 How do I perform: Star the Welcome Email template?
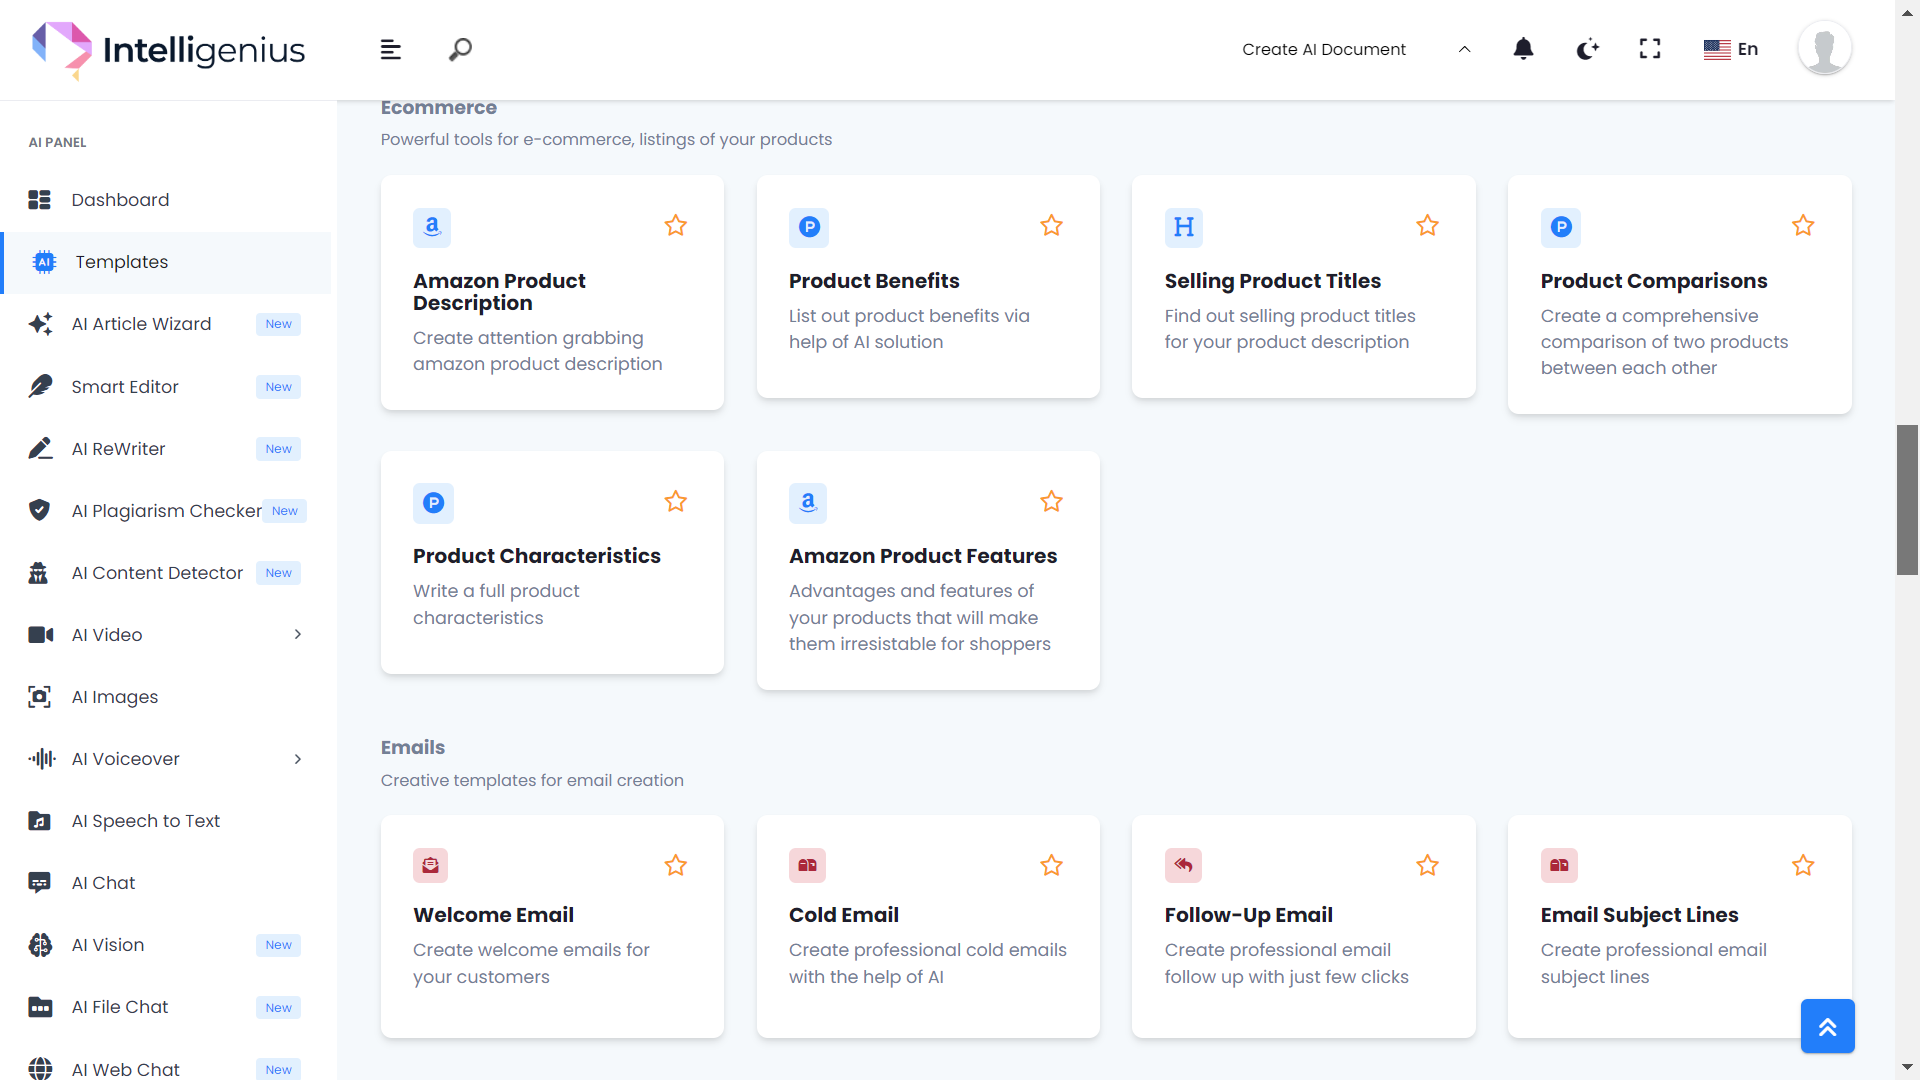[676, 866]
